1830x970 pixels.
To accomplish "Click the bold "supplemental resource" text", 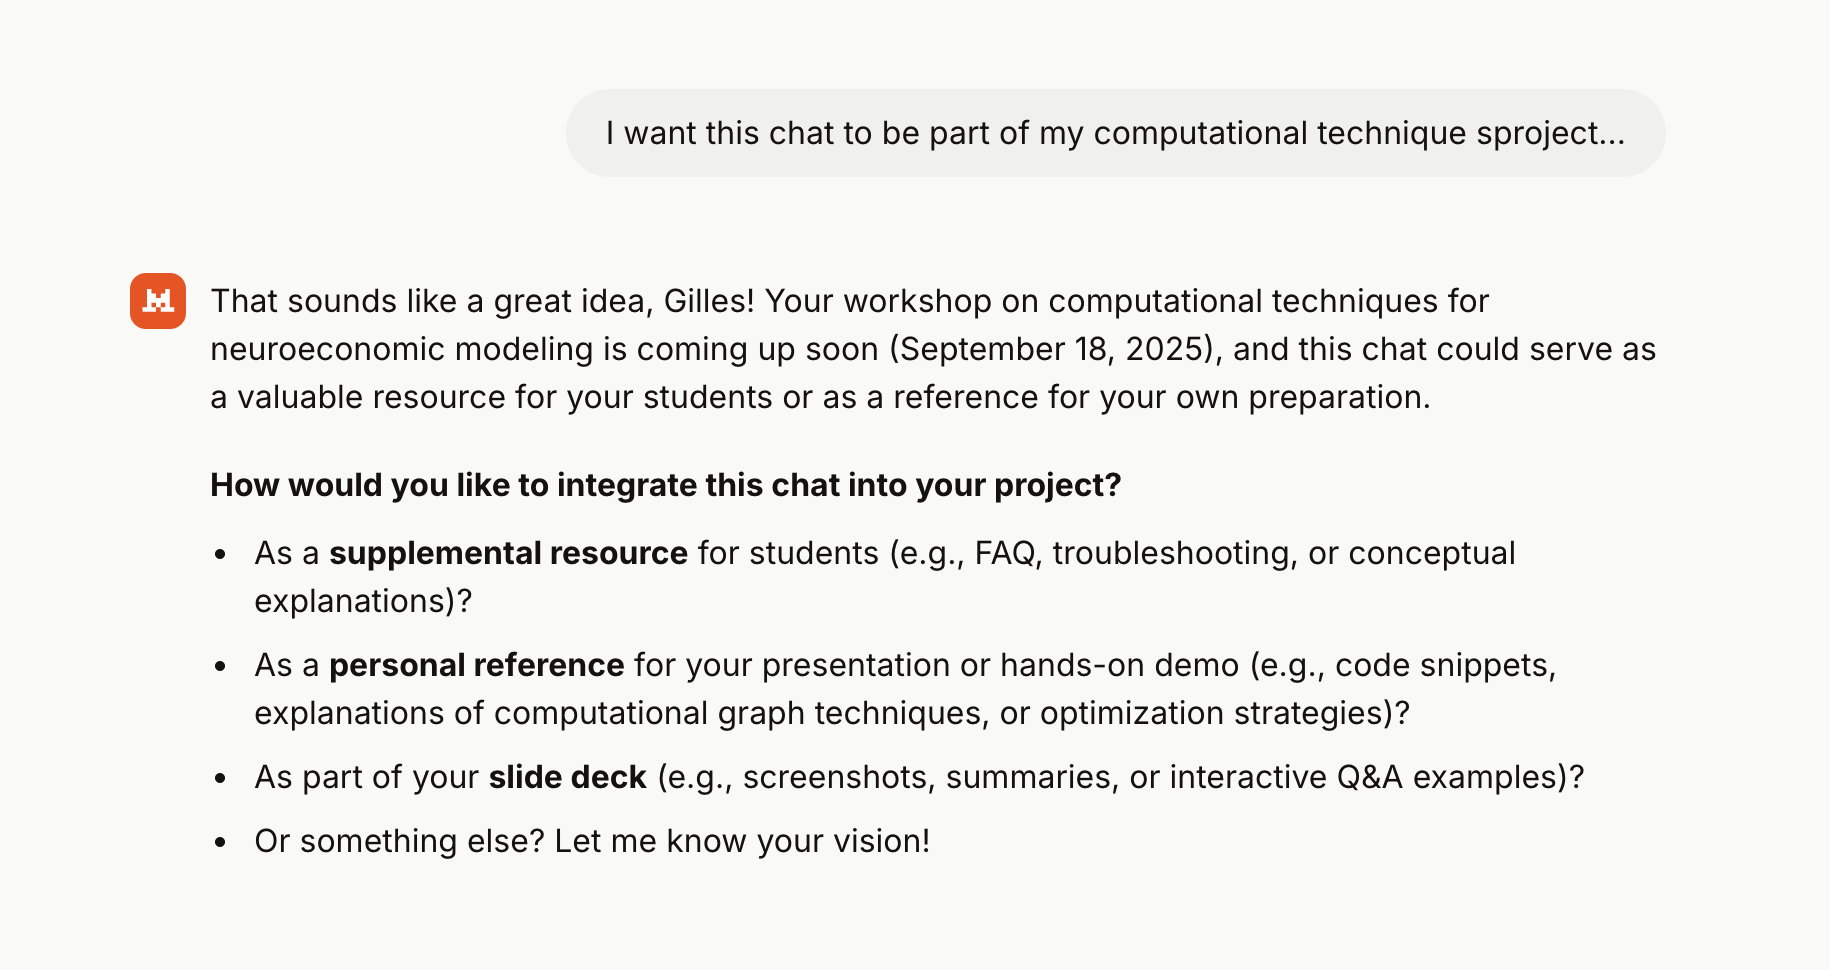I will (x=508, y=553).
